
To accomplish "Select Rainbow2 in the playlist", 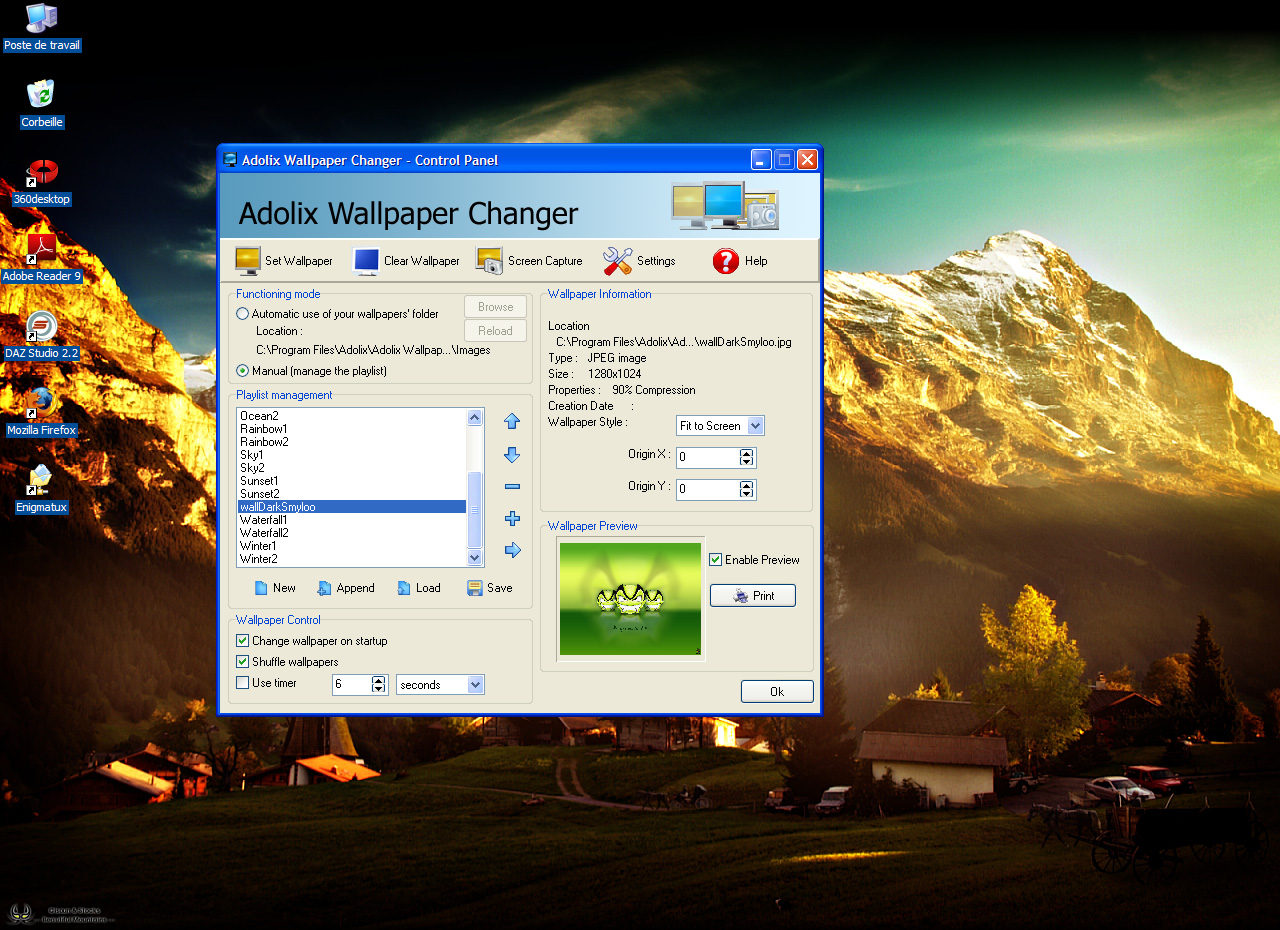I will [x=352, y=442].
